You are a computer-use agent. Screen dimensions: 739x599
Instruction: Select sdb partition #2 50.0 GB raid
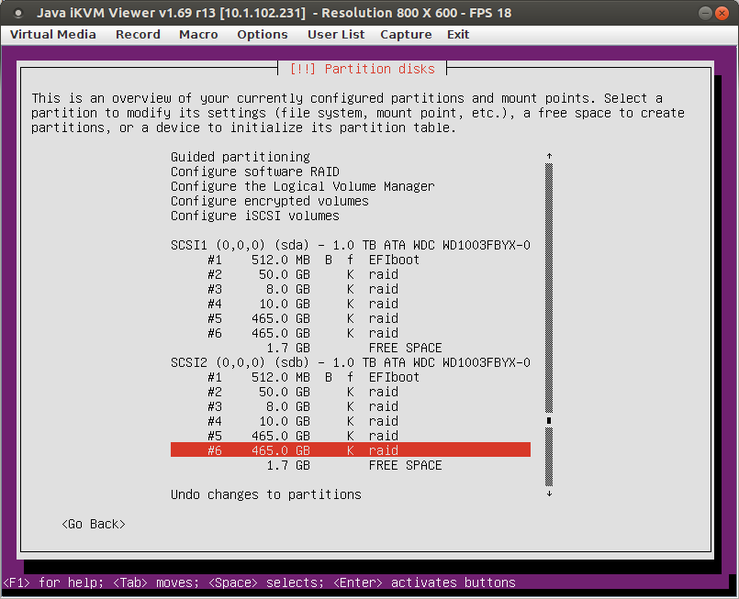coord(351,392)
